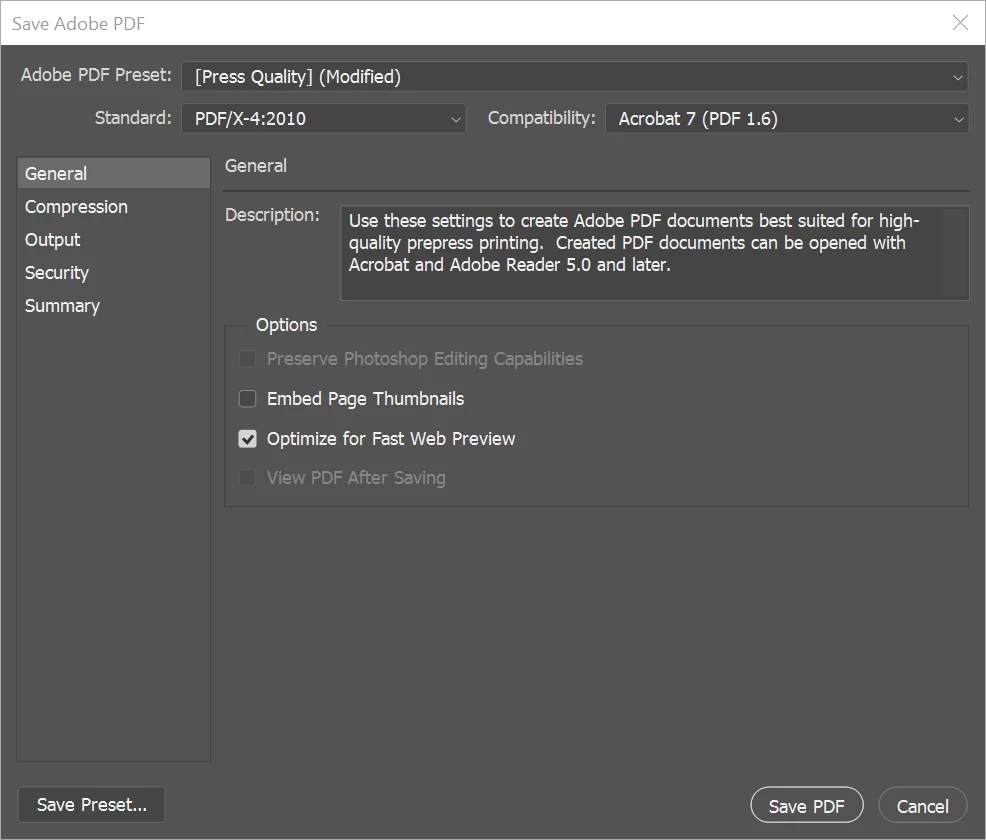
Task: Click the Adobe PDF Preset dropdown arrow
Action: (x=957, y=76)
